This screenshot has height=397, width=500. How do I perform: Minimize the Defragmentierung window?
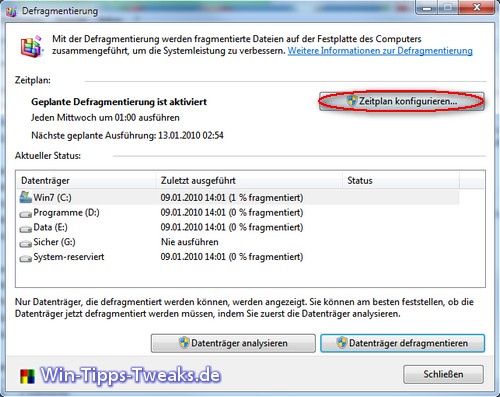pyautogui.click(x=427, y=7)
